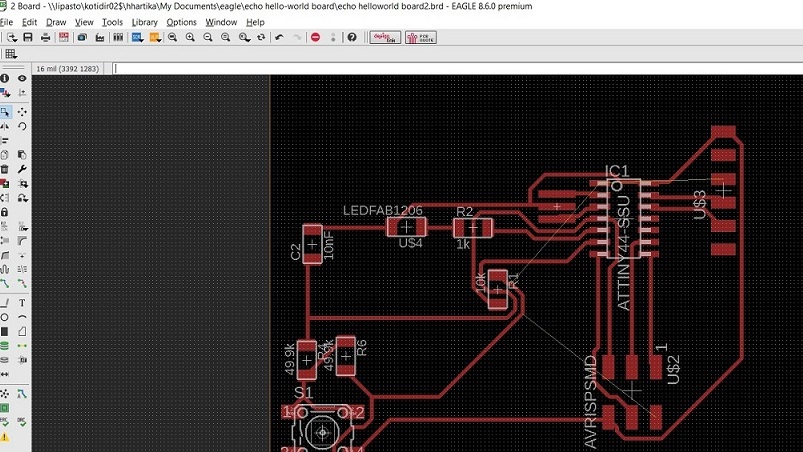Select the Group selection tool
The height and width of the screenshot is (452, 803).
coord(5,112)
